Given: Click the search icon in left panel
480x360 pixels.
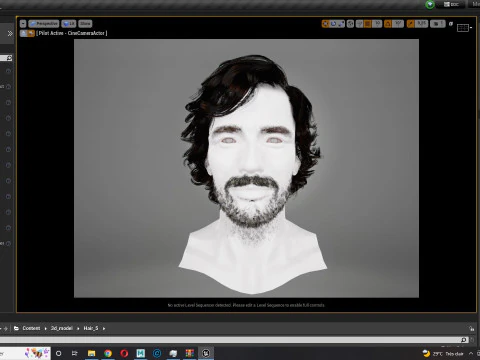Looking at the screenshot, I should tap(9, 58).
